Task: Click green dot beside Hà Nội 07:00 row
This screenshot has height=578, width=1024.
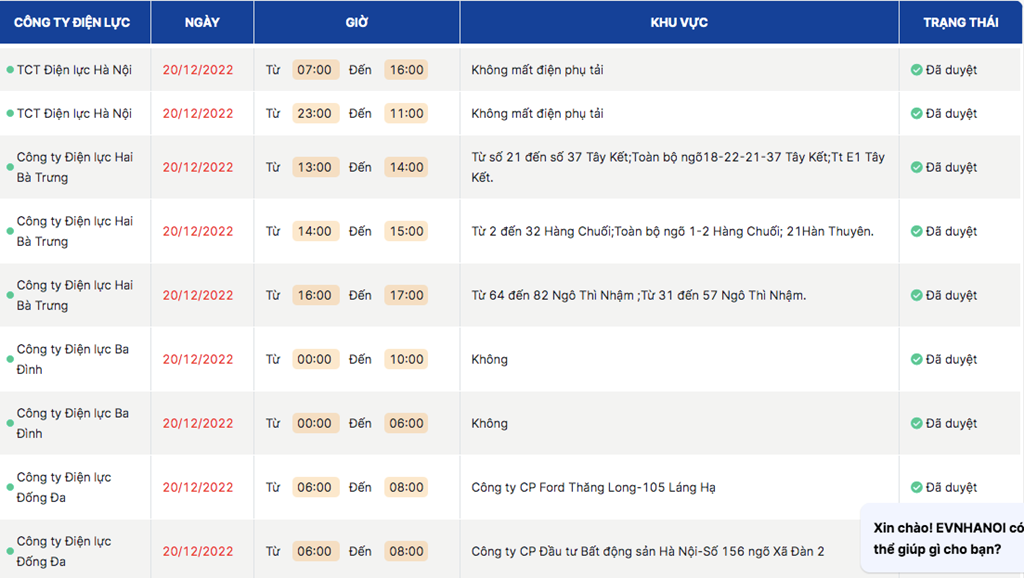Action: pos(10,70)
